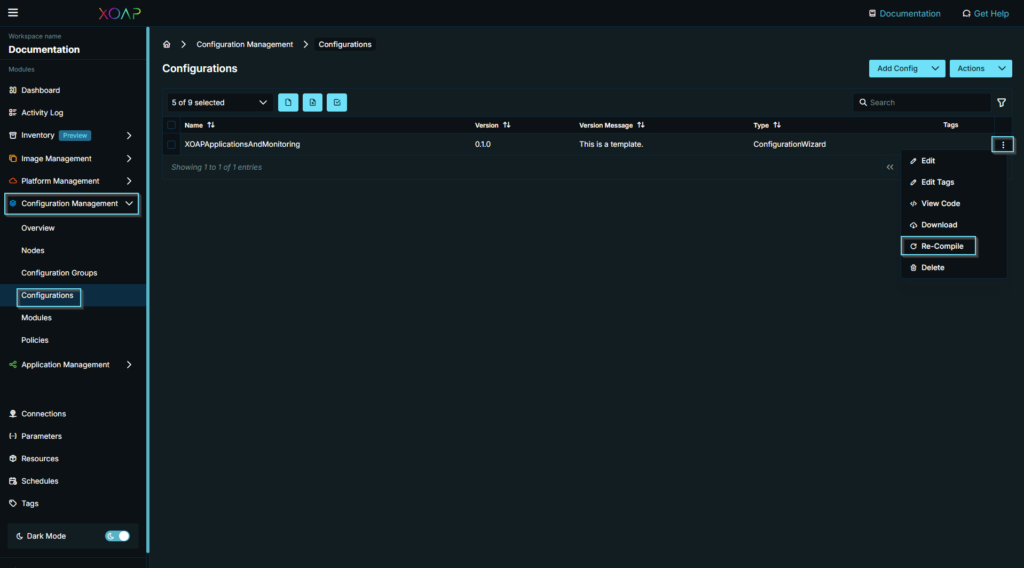Select Re-Compile from the context menu
1024x568 pixels.
coord(941,246)
